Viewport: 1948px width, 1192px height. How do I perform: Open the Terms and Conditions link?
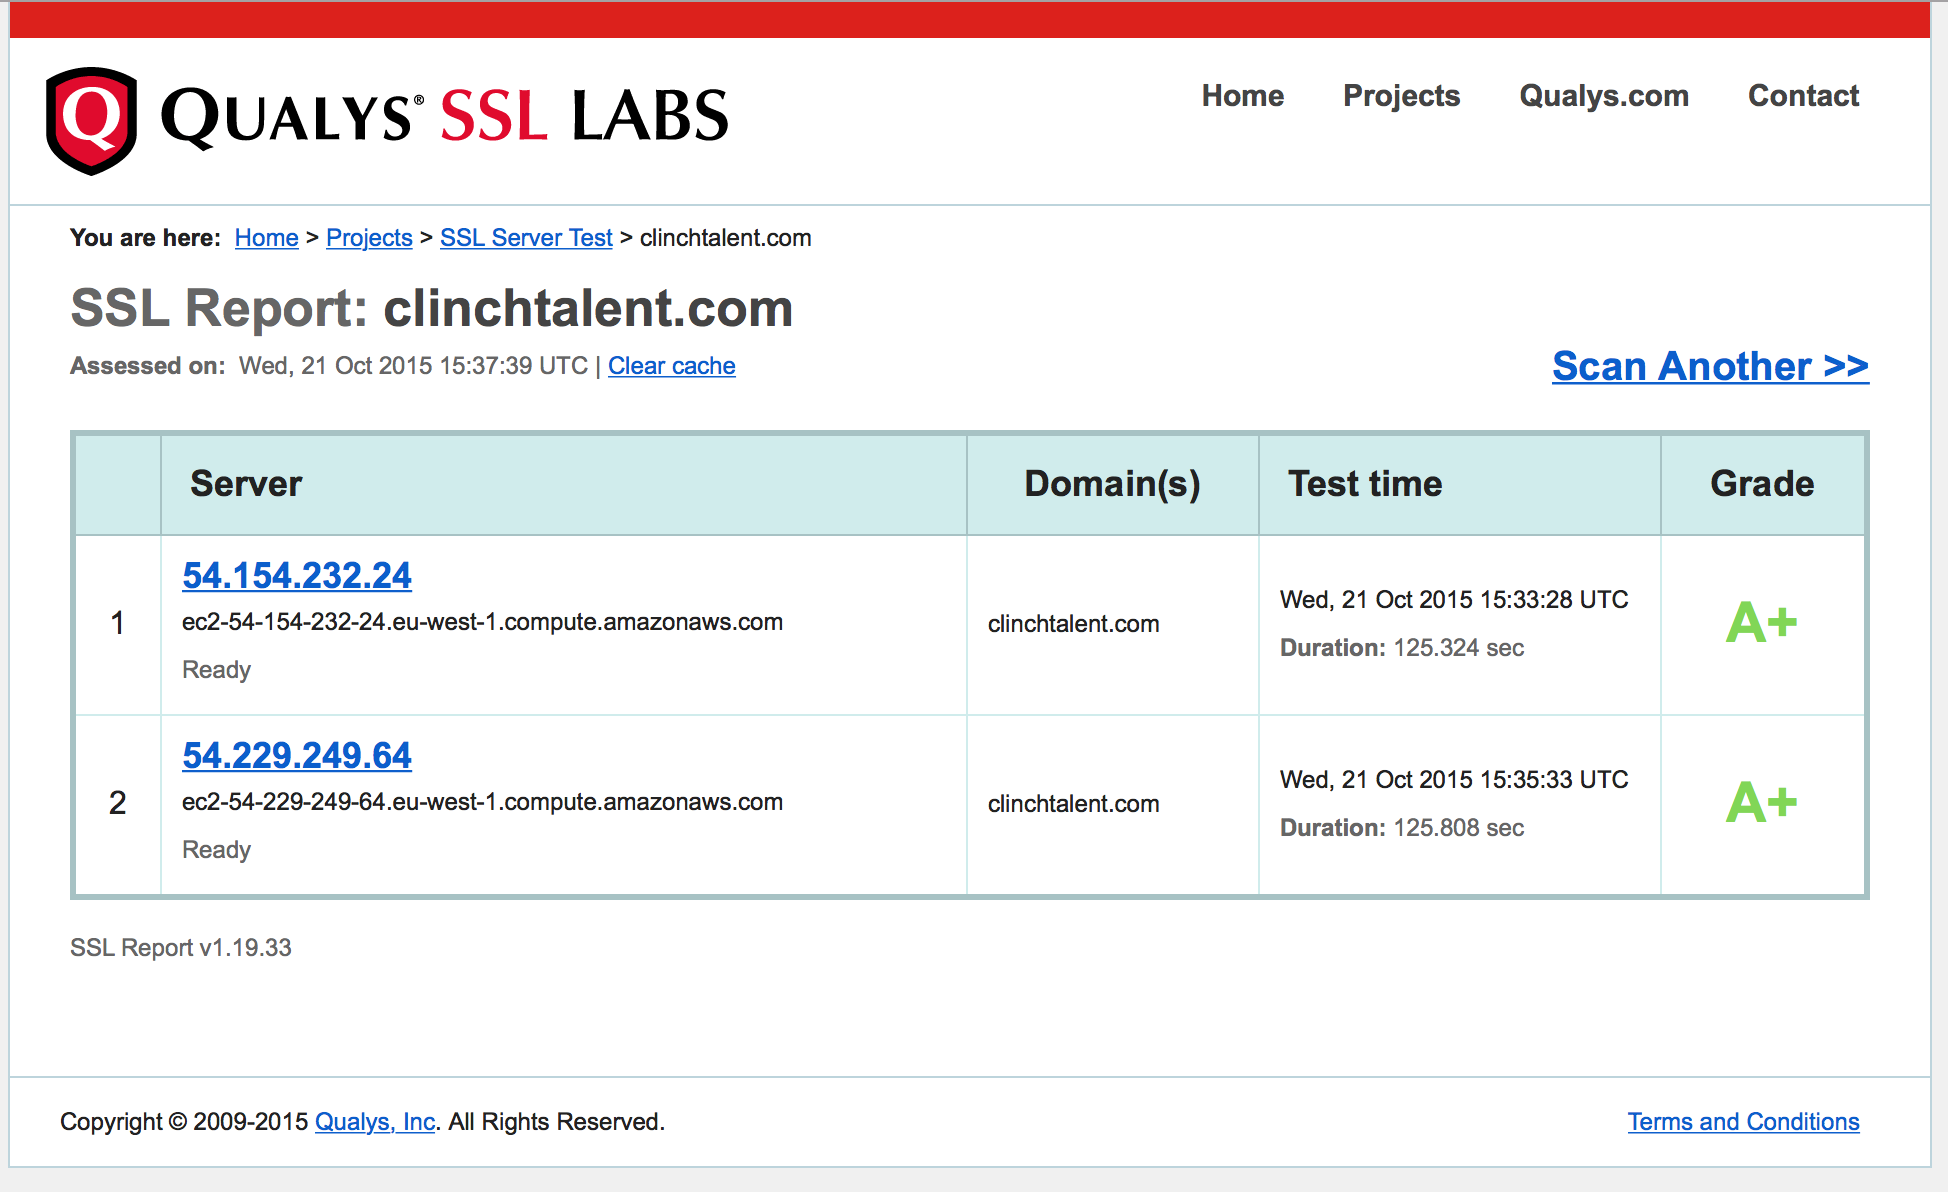1743,1122
